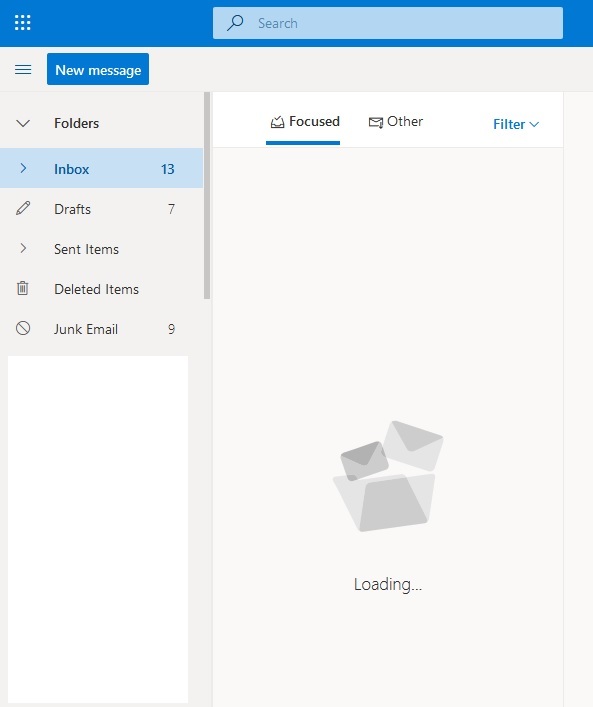Click the search magnifier icon

tap(235, 23)
